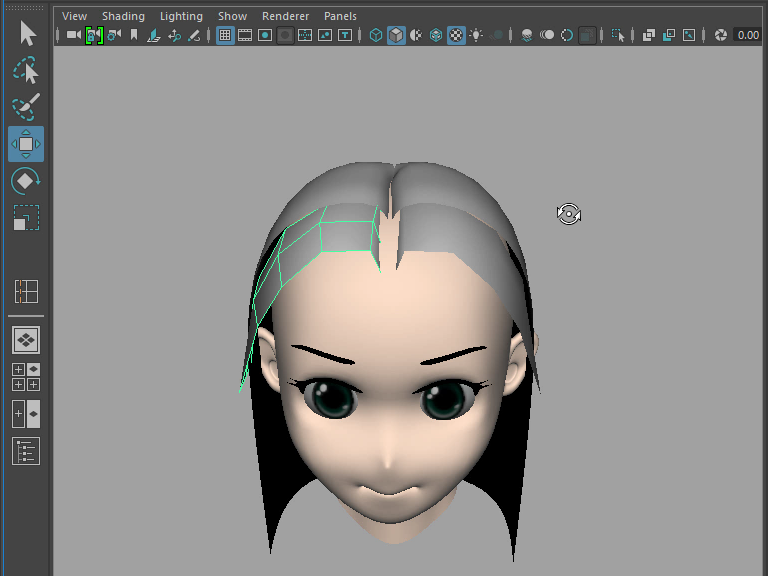
Task: Pick the Scale tool
Action: pyautogui.click(x=26, y=218)
